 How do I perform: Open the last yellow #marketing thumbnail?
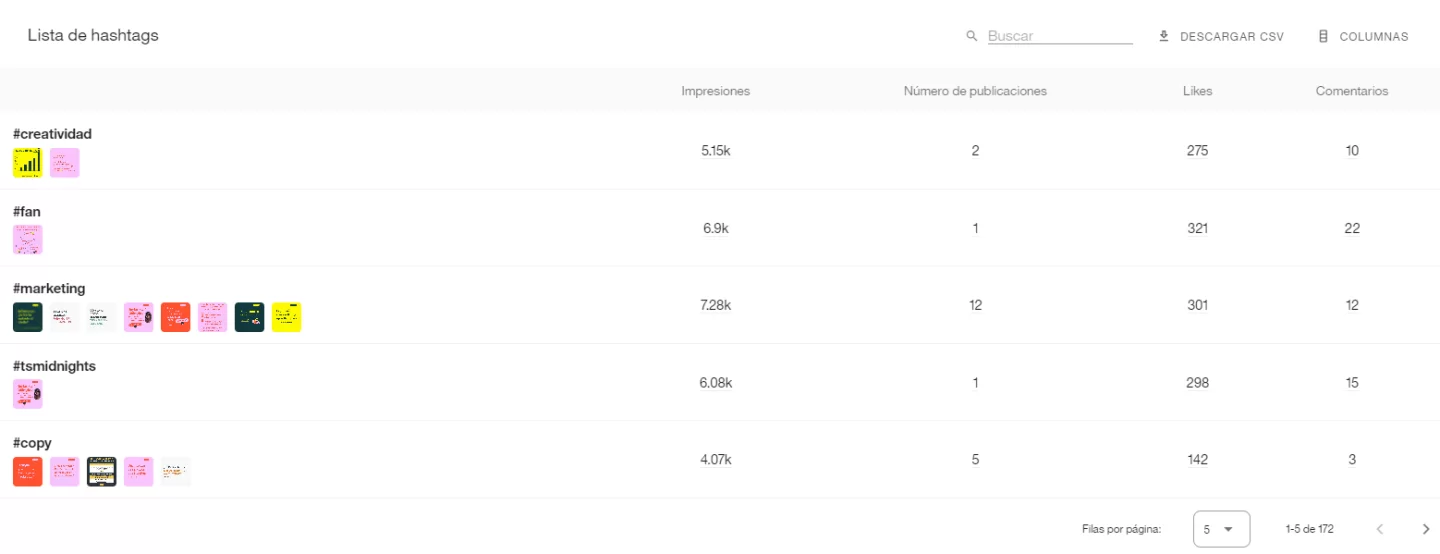tap(287, 317)
